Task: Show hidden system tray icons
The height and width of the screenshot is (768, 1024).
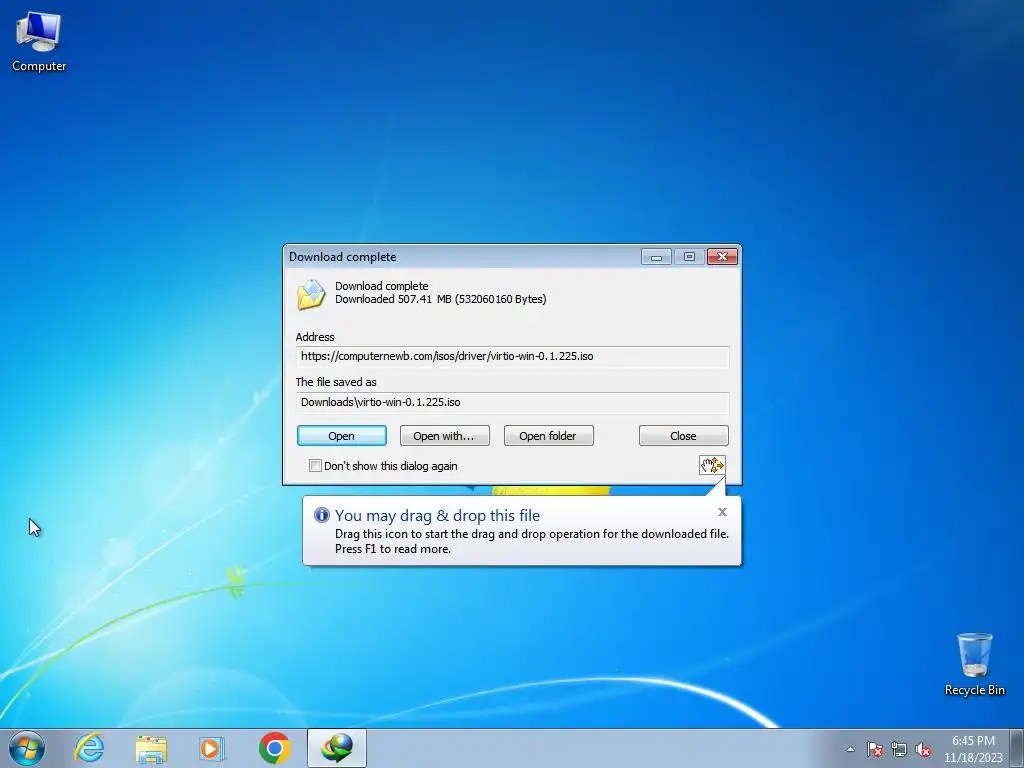Action: click(x=850, y=749)
